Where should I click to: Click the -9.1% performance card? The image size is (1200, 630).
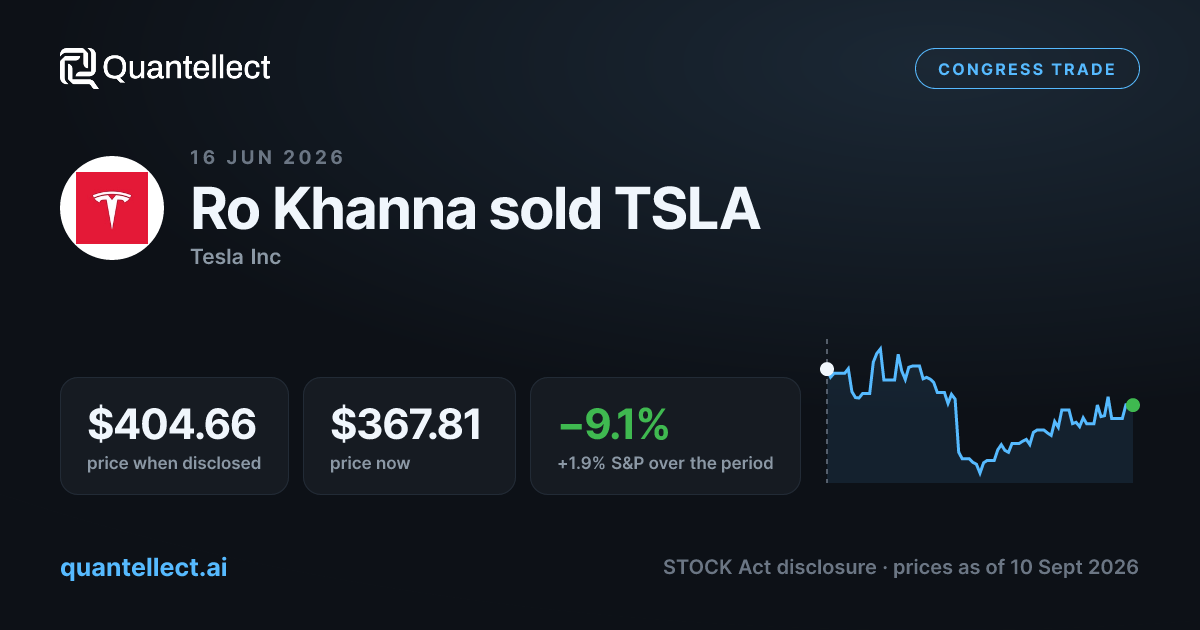pyautogui.click(x=665, y=436)
